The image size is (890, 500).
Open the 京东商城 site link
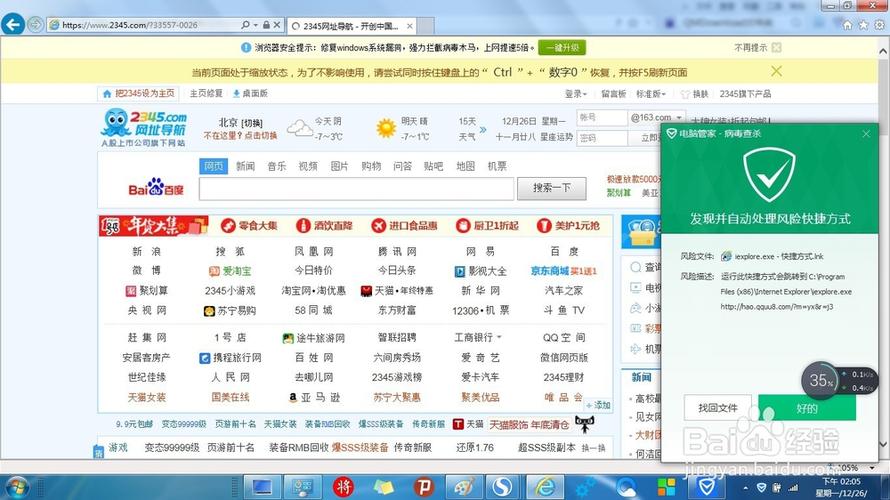point(549,271)
